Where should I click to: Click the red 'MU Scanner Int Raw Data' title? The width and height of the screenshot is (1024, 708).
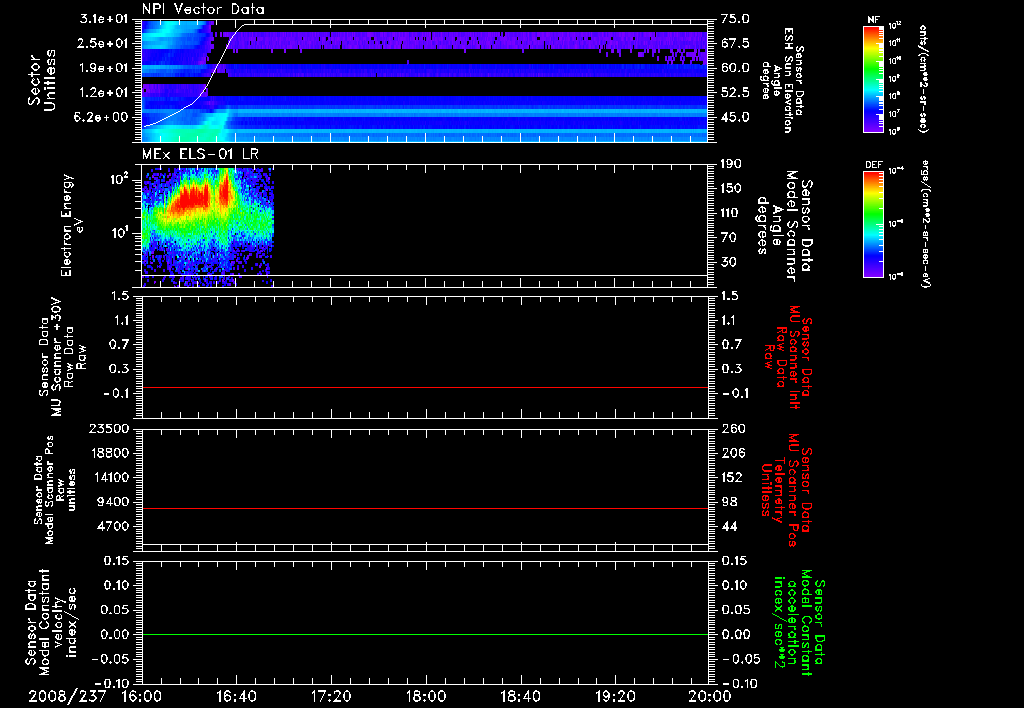click(x=788, y=356)
